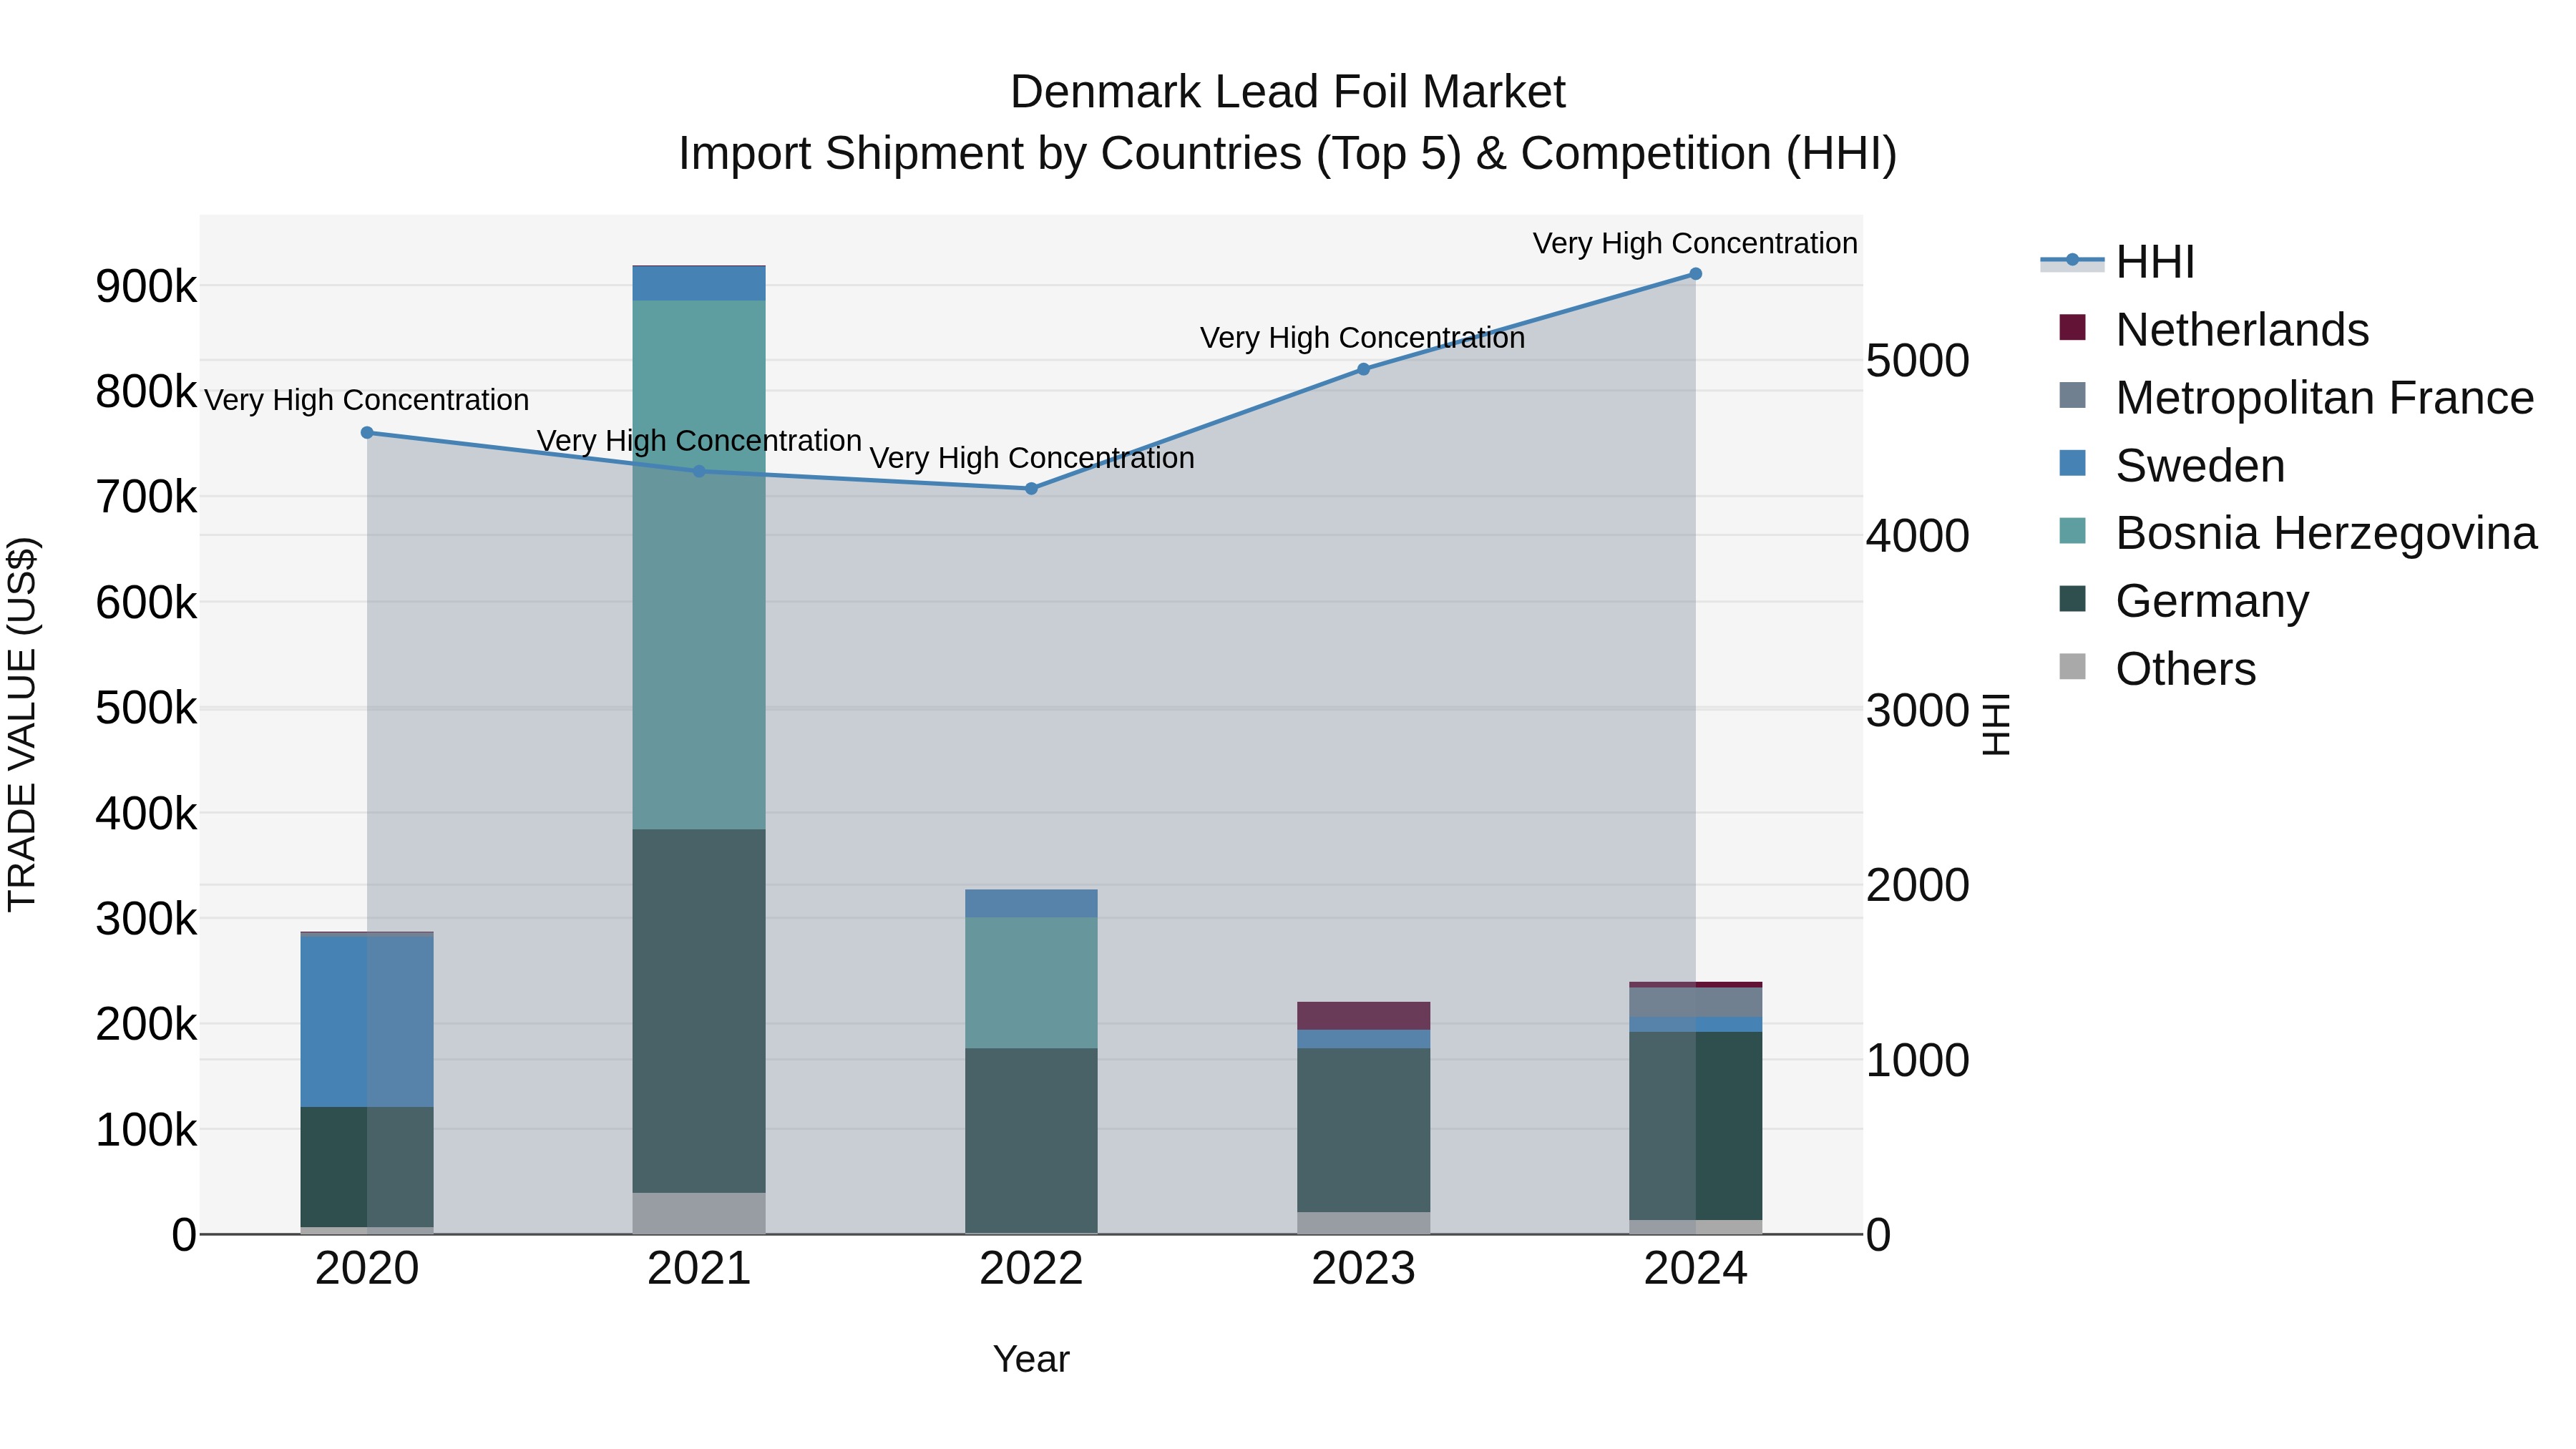This screenshot has height=1449, width=2576.
Task: Click the Sweden segment of 2024 bar
Action: click(x=1695, y=1025)
